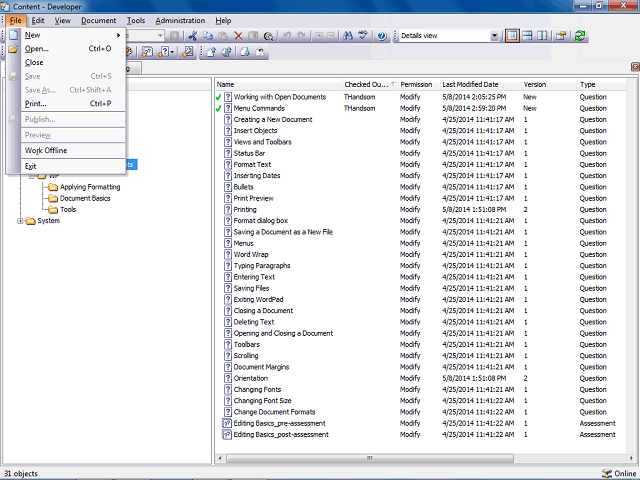Select the System folder in the tree
This screenshot has width=640, height=480.
[x=49, y=221]
